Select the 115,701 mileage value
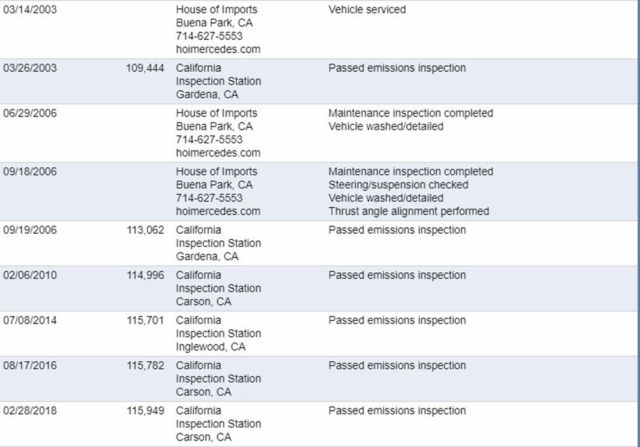Screen dimensions: 640x447 click(x=145, y=320)
